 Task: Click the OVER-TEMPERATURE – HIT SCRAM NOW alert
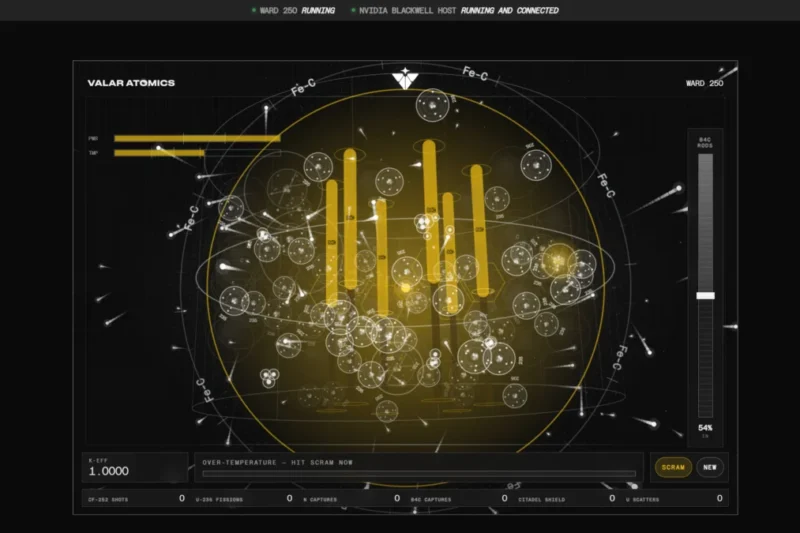point(278,463)
